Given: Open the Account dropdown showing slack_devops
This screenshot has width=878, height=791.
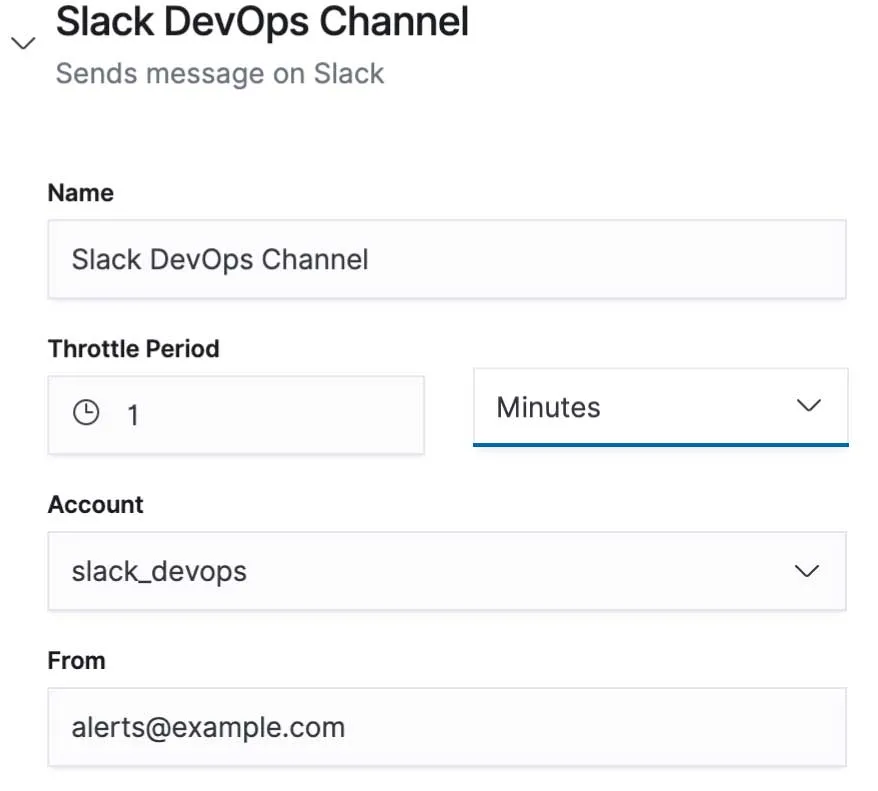Looking at the screenshot, I should [447, 571].
